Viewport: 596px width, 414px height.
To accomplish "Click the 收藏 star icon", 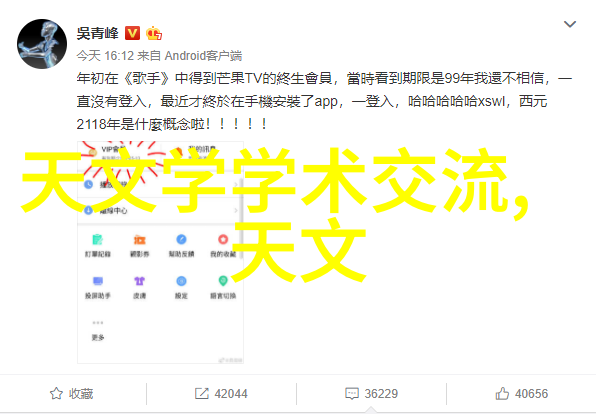I will (x=56, y=393).
